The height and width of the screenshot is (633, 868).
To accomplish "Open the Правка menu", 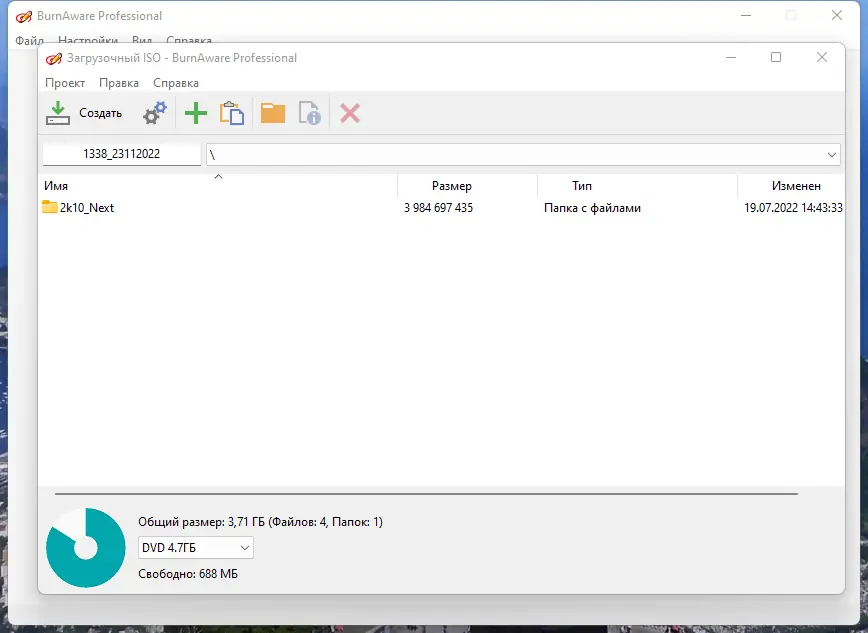I will click(x=118, y=83).
